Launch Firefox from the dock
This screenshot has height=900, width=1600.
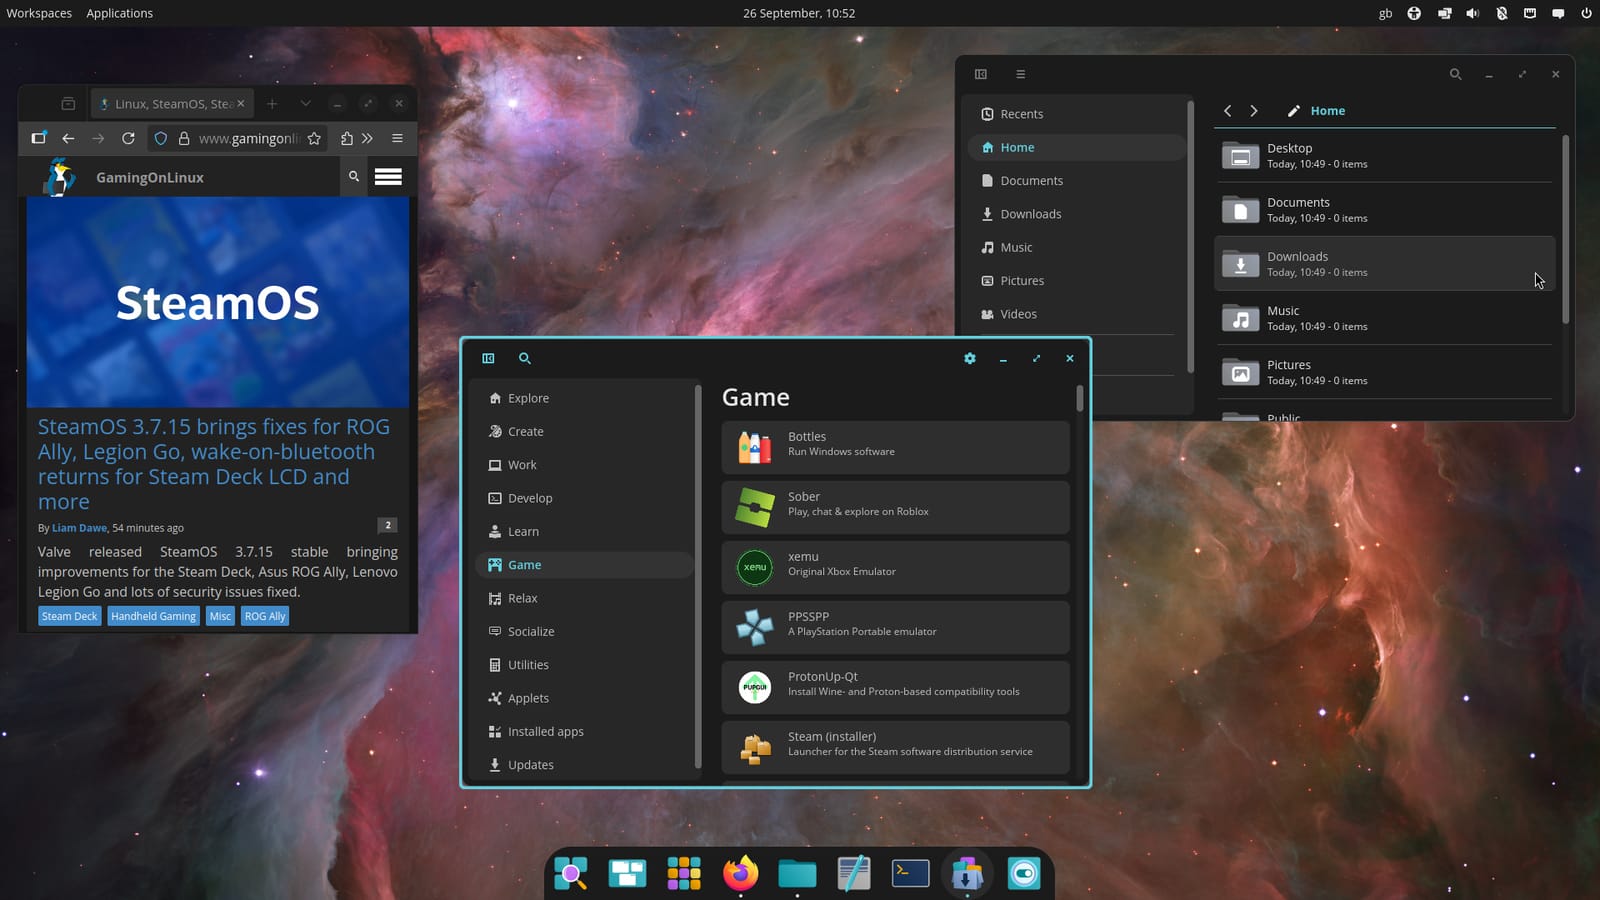pyautogui.click(x=740, y=873)
